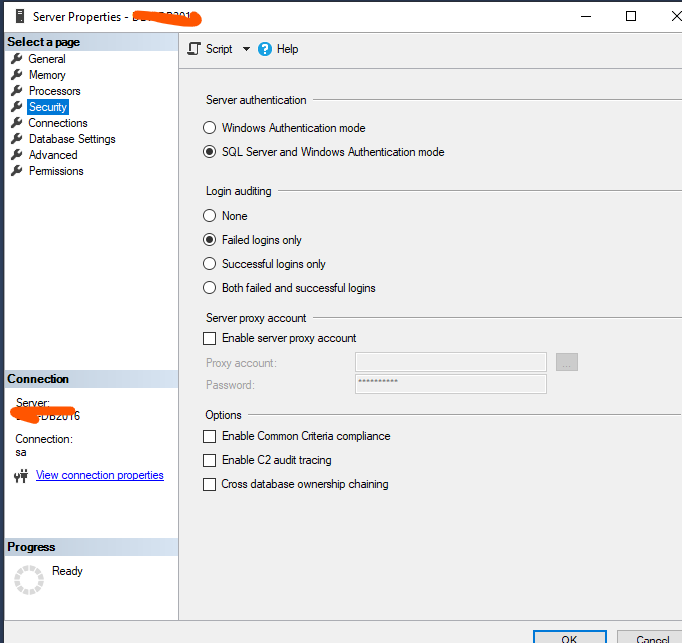The height and width of the screenshot is (643, 682).
Task: Click the wrench icon beside General
Action: tap(17, 58)
